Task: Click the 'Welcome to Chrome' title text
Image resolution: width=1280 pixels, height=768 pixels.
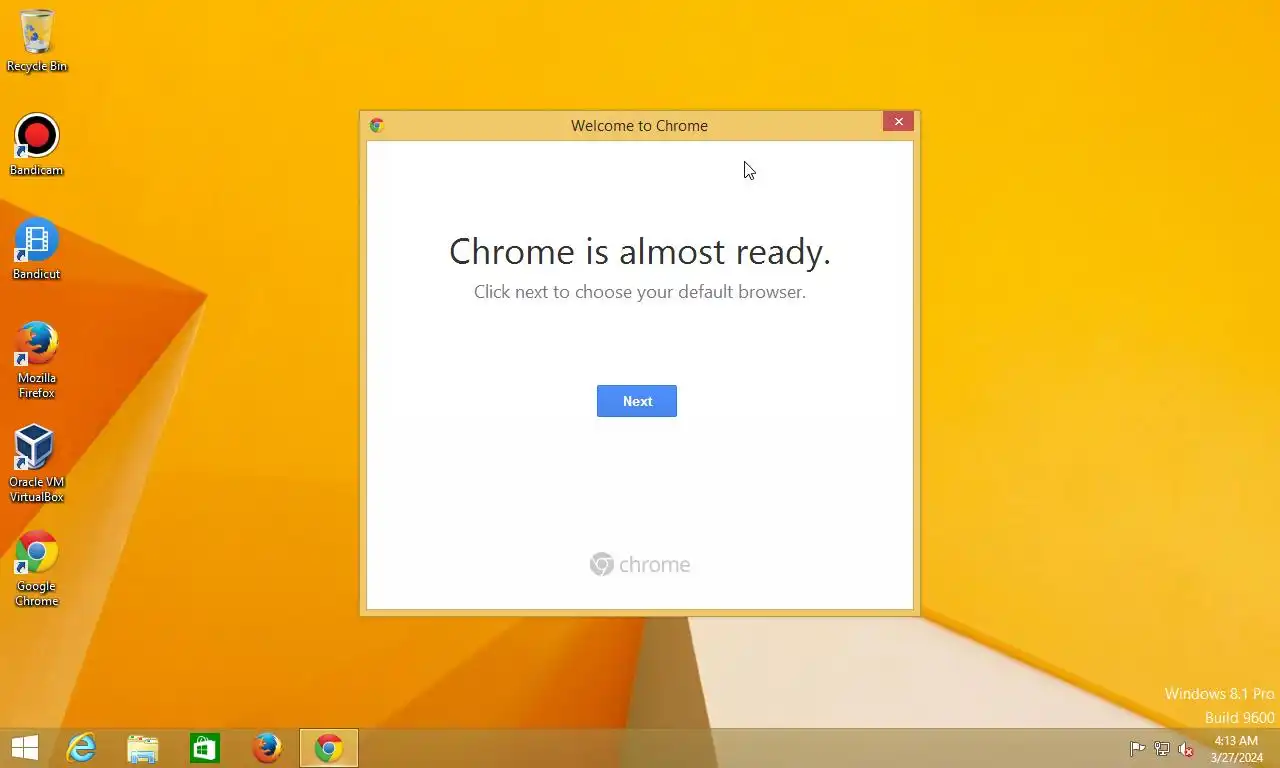Action: coord(639,125)
